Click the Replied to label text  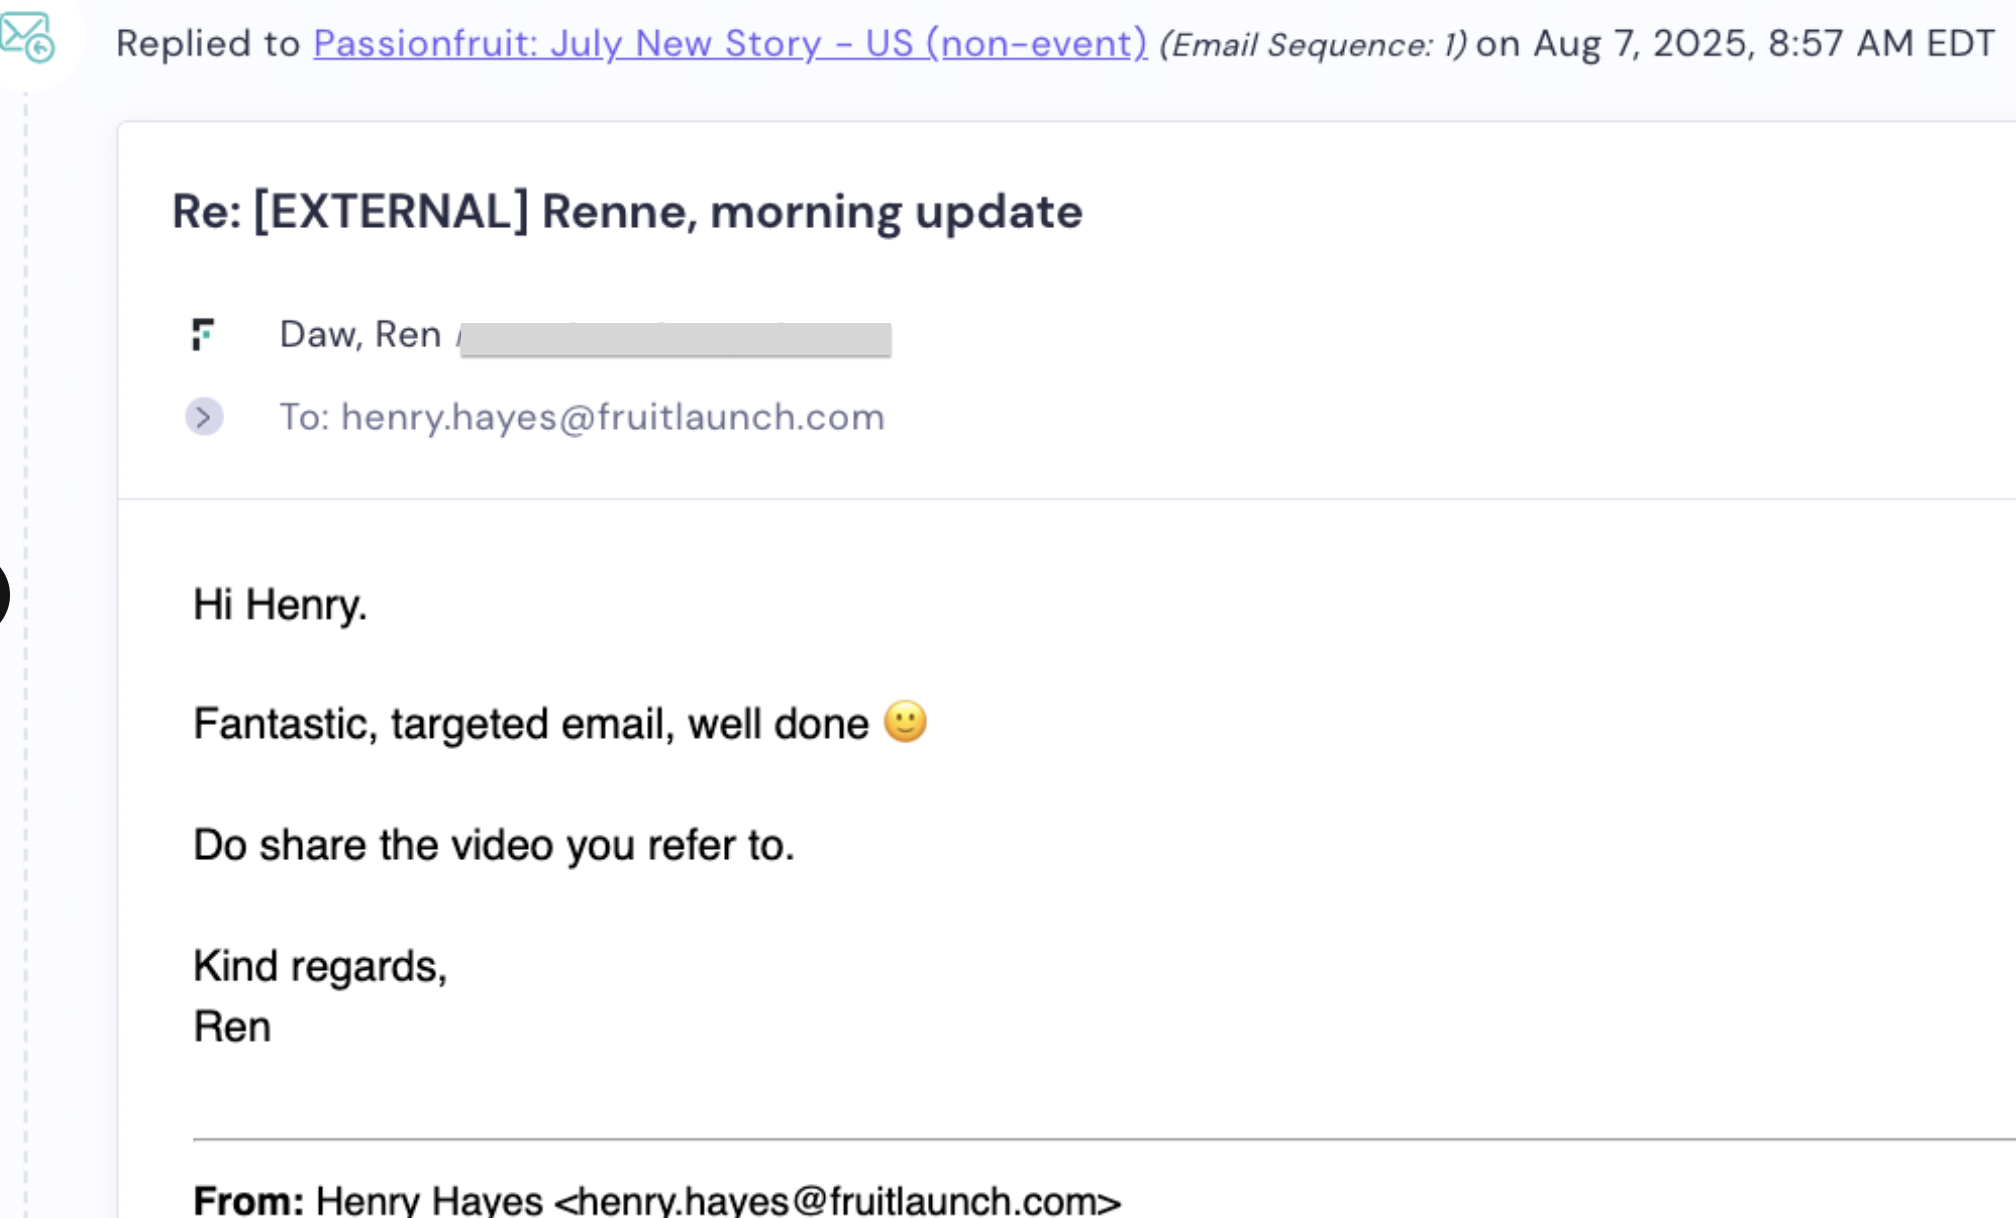pos(208,43)
